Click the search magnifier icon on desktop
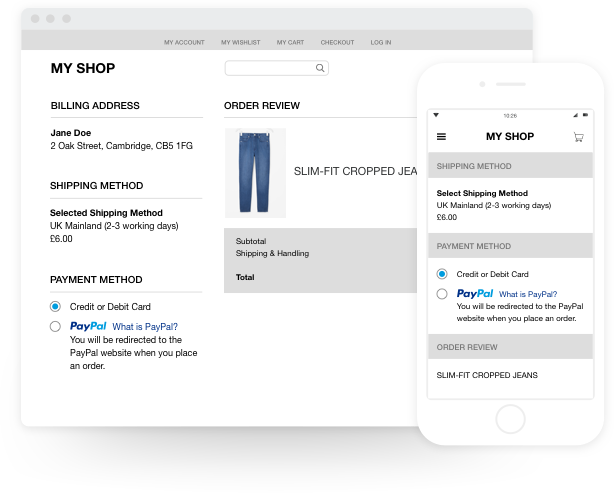 (320, 68)
